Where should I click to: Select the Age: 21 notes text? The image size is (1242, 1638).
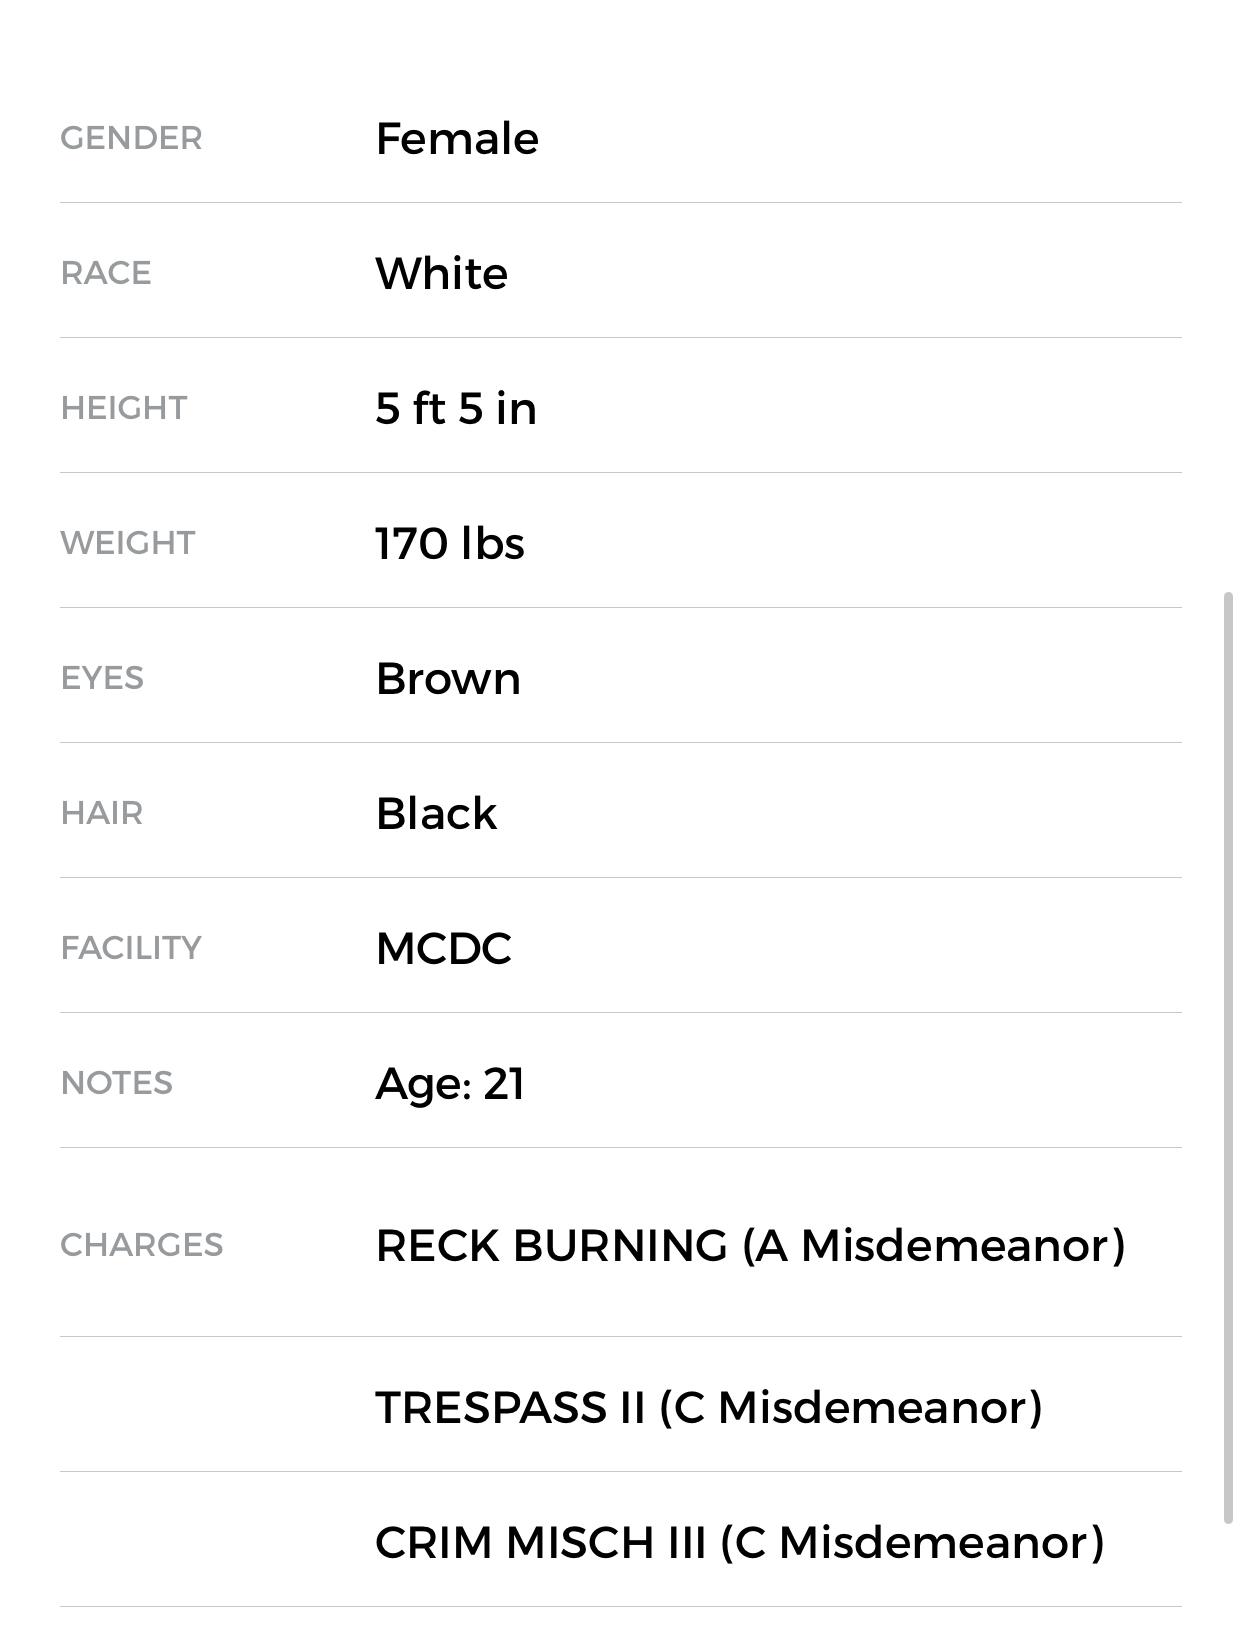point(450,1084)
